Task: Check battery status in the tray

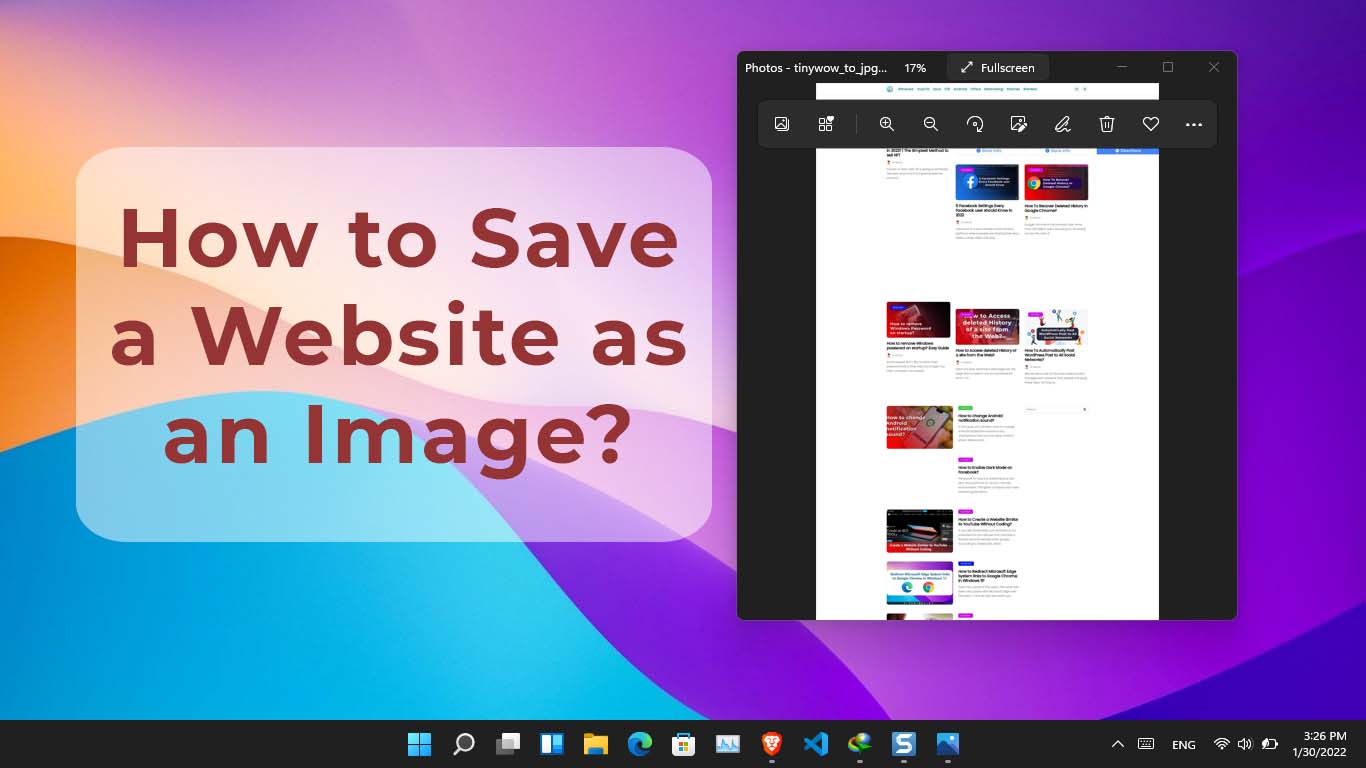Action: [x=1270, y=744]
